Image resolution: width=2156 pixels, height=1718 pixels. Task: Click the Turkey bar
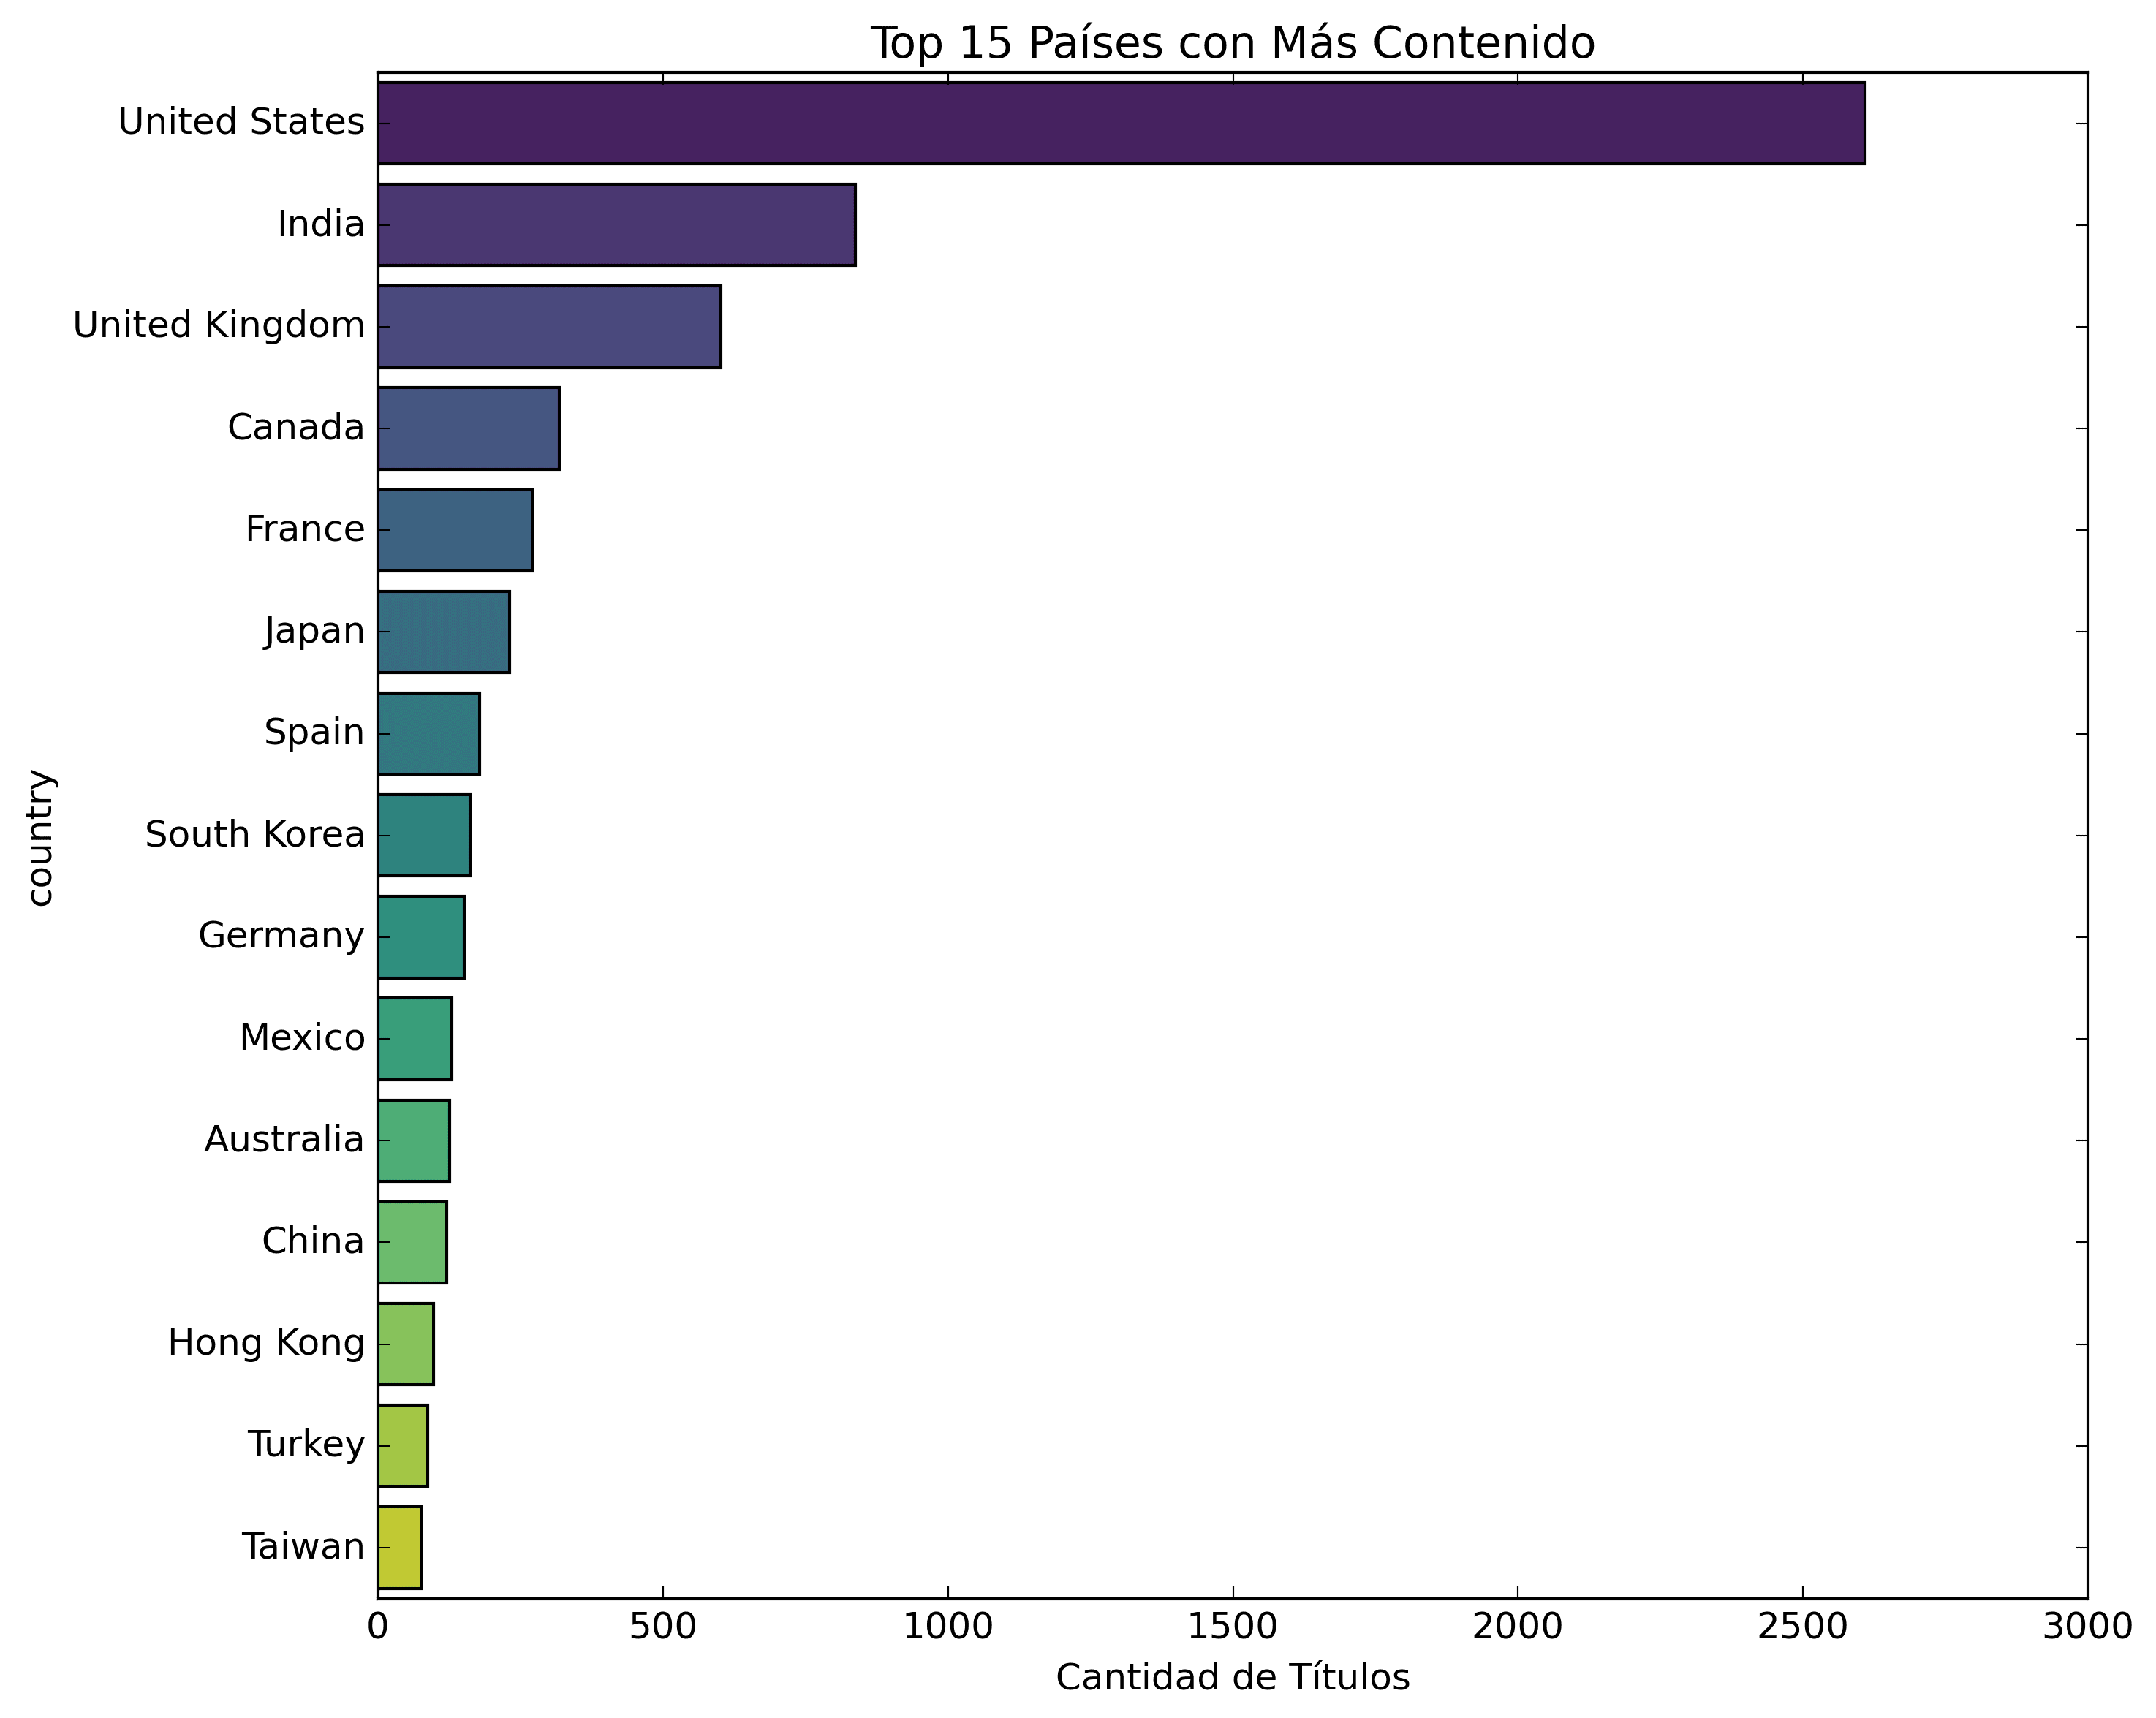tap(402, 1445)
